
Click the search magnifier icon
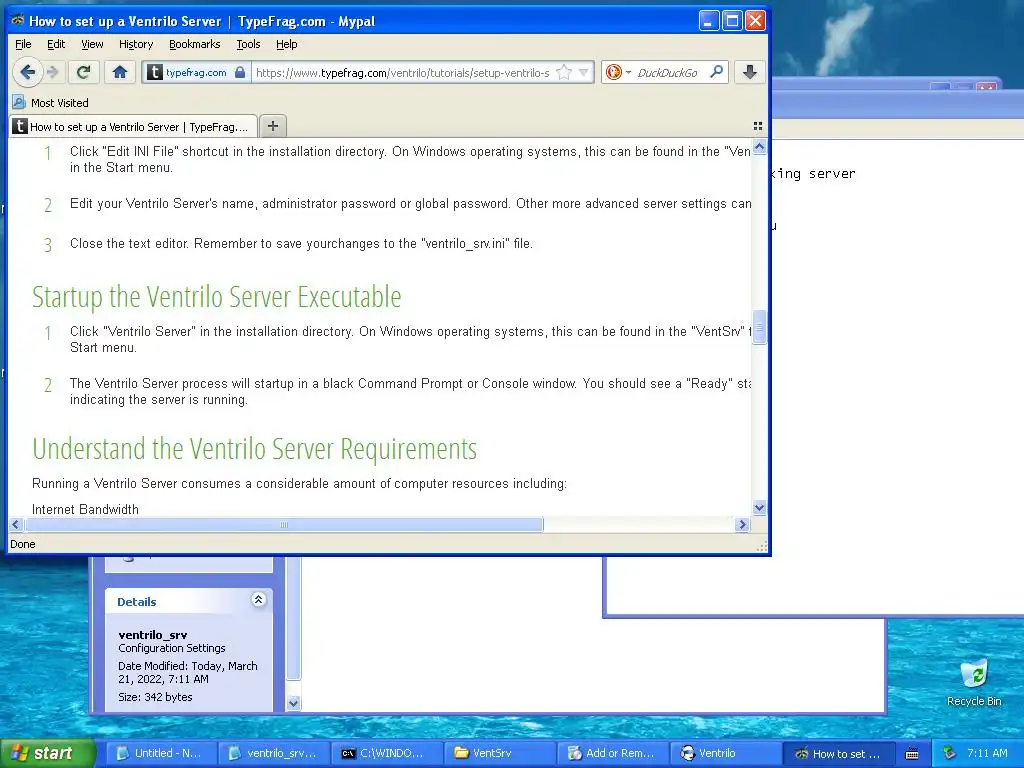[716, 72]
